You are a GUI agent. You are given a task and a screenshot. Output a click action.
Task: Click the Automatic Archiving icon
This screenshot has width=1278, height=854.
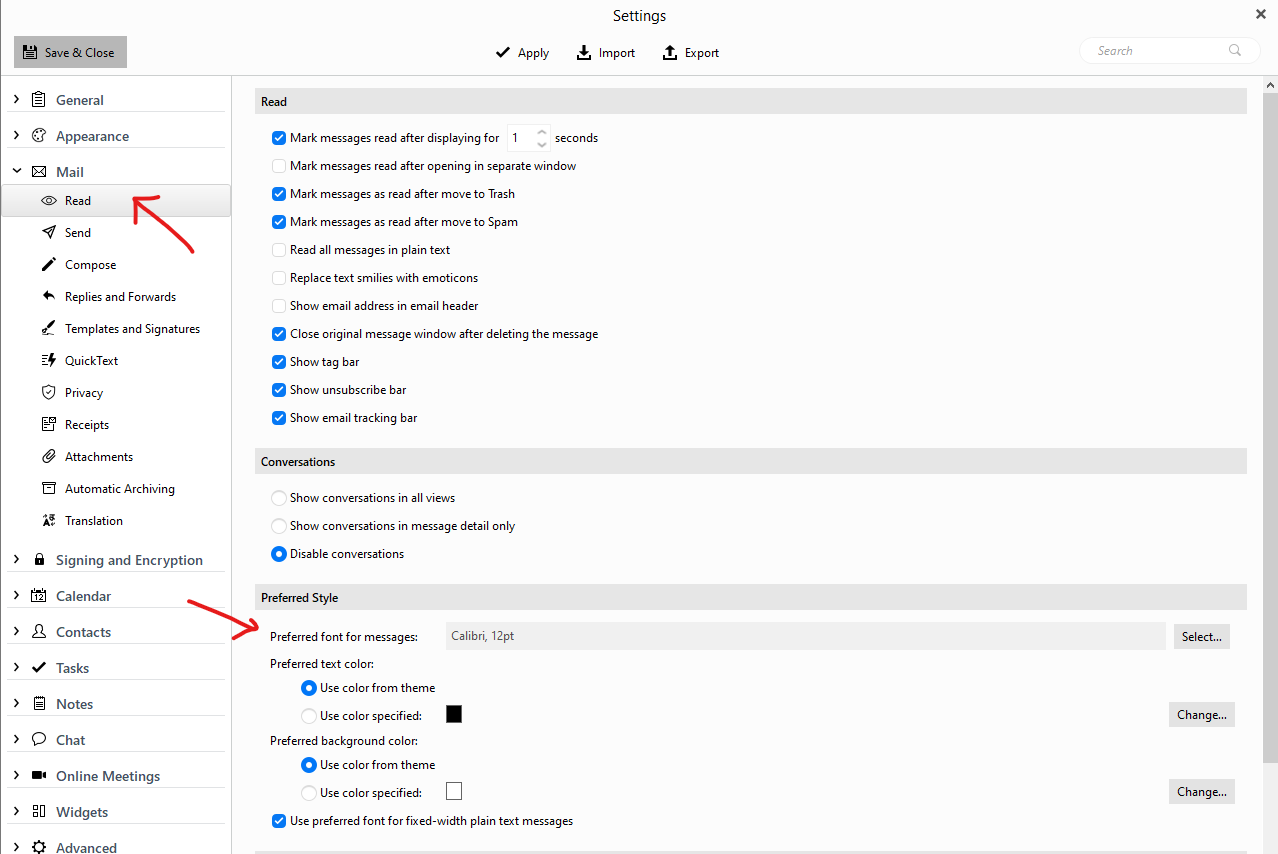pyautogui.click(x=49, y=488)
